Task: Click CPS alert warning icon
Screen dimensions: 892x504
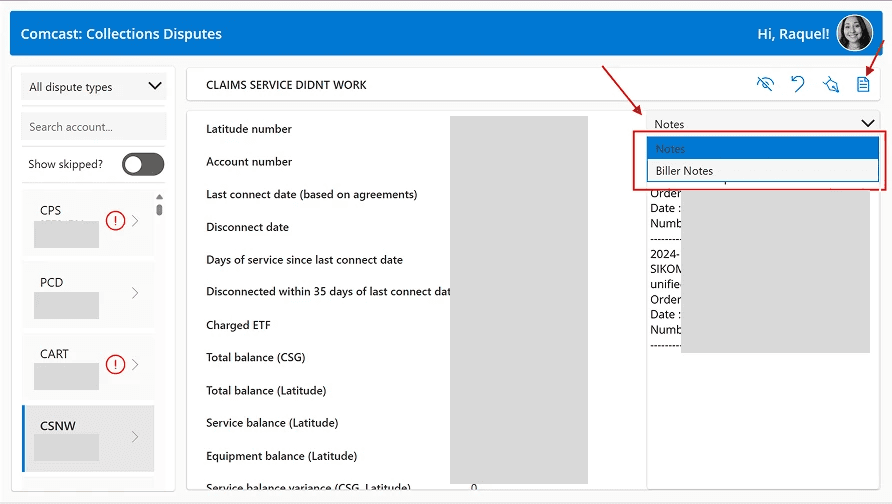Action: (115, 220)
